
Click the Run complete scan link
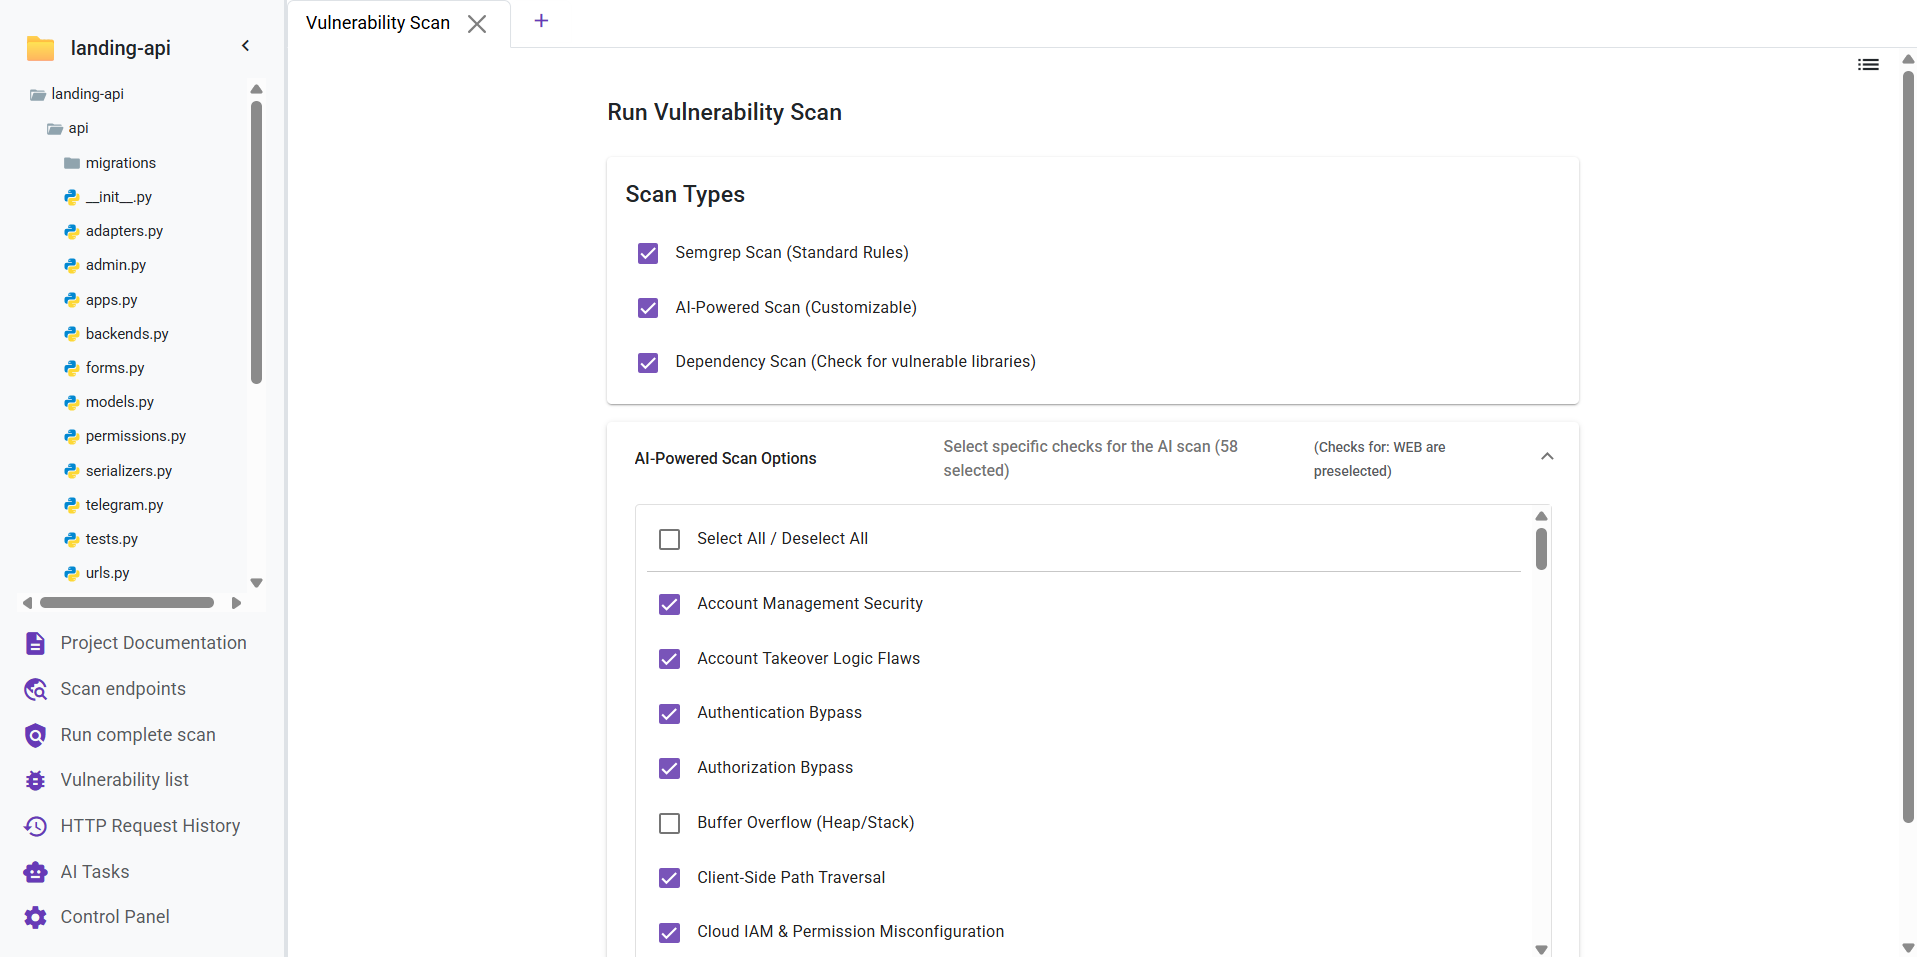point(137,735)
